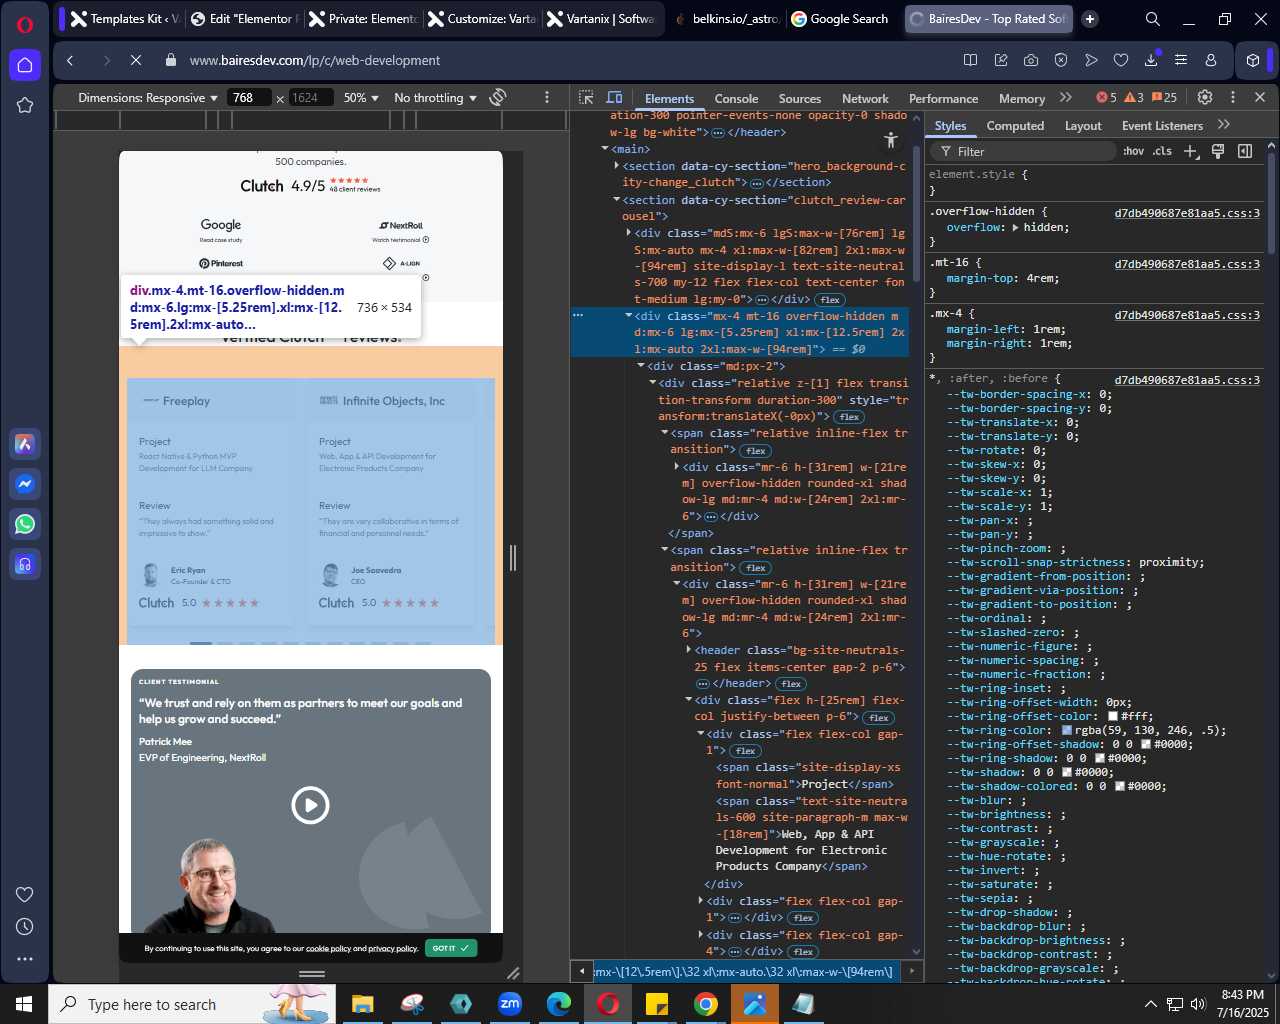Show more DevTools panels chevron
The image size is (1280, 1024).
point(1065,98)
